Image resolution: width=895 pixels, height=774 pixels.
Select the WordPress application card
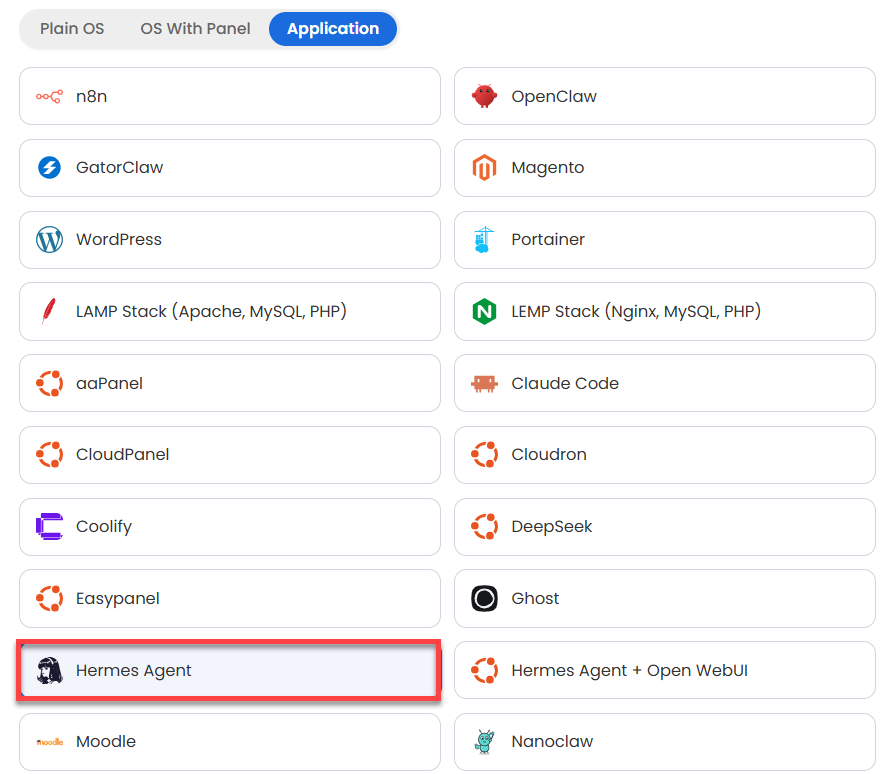(230, 240)
